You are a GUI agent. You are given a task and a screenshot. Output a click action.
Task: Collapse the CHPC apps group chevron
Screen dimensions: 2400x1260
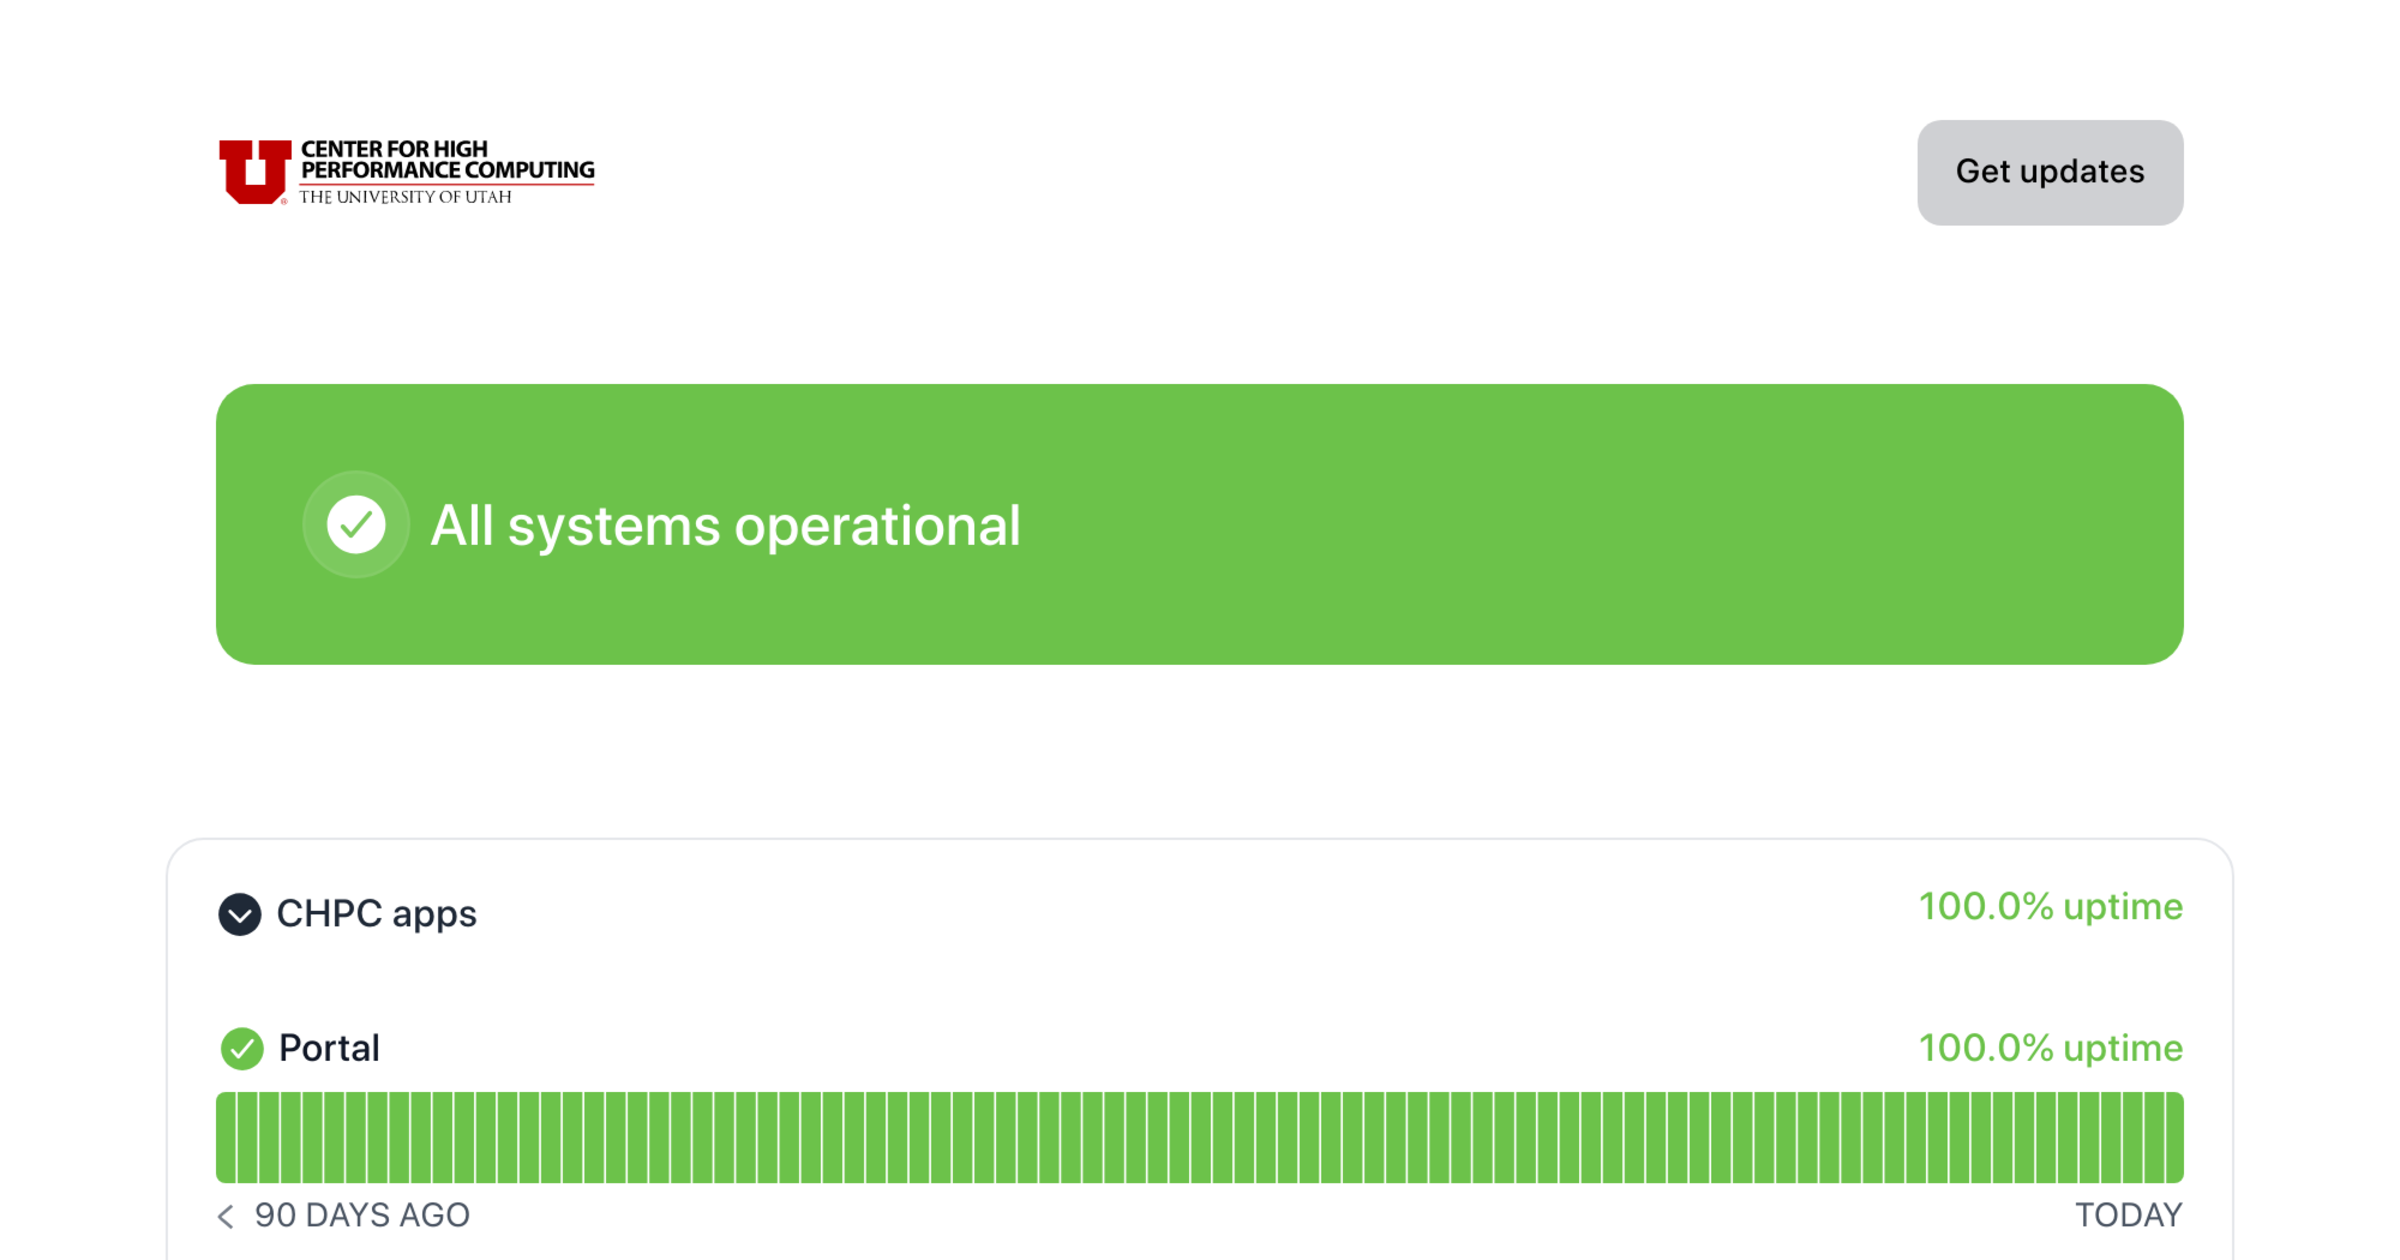click(240, 914)
